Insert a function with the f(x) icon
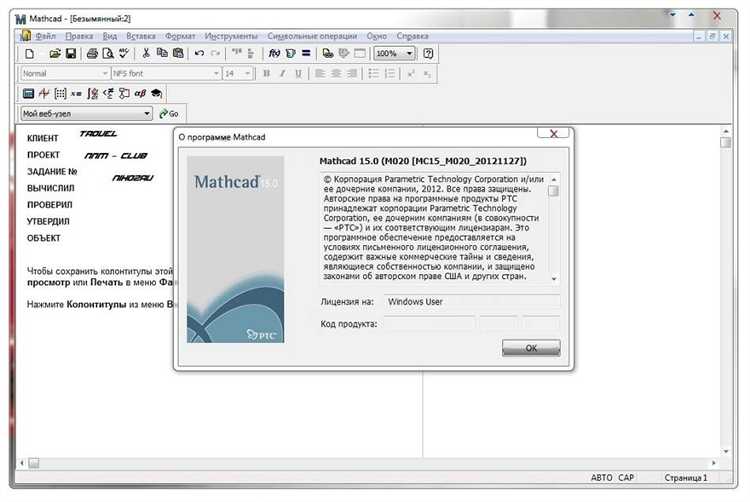This screenshot has width=750, height=502. (x=274, y=54)
